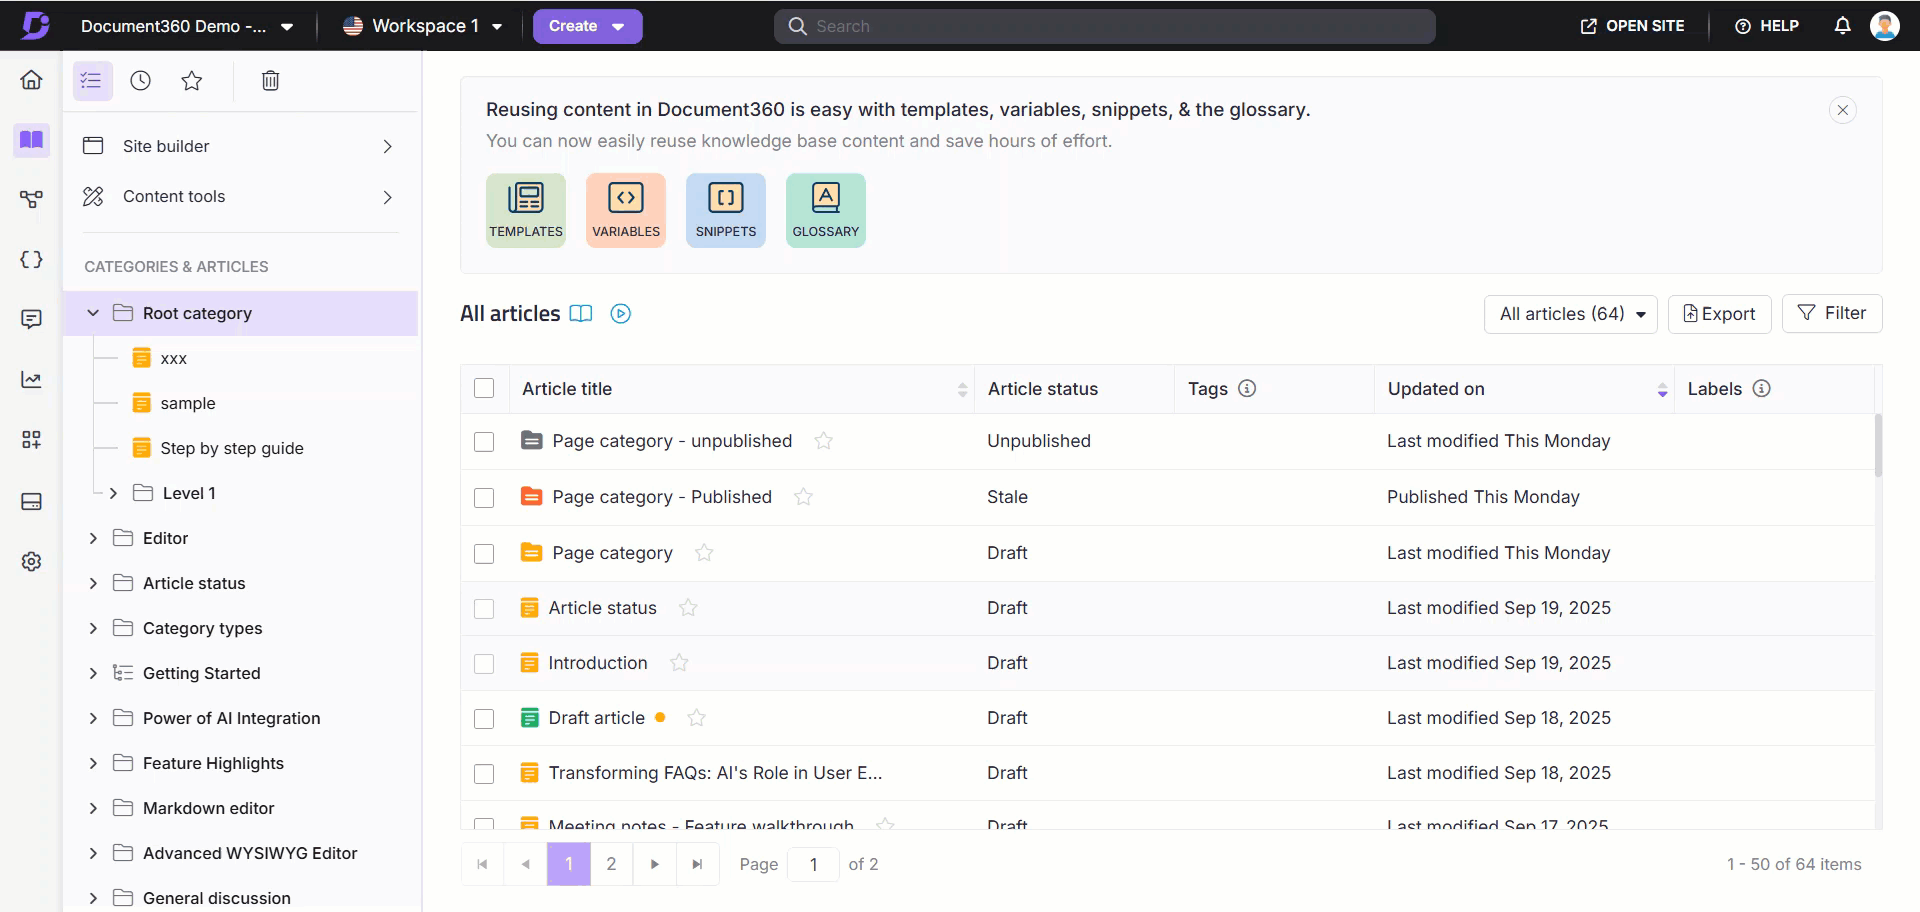Click the Filter button
Viewport: 1920px width, 912px height.
click(1831, 313)
